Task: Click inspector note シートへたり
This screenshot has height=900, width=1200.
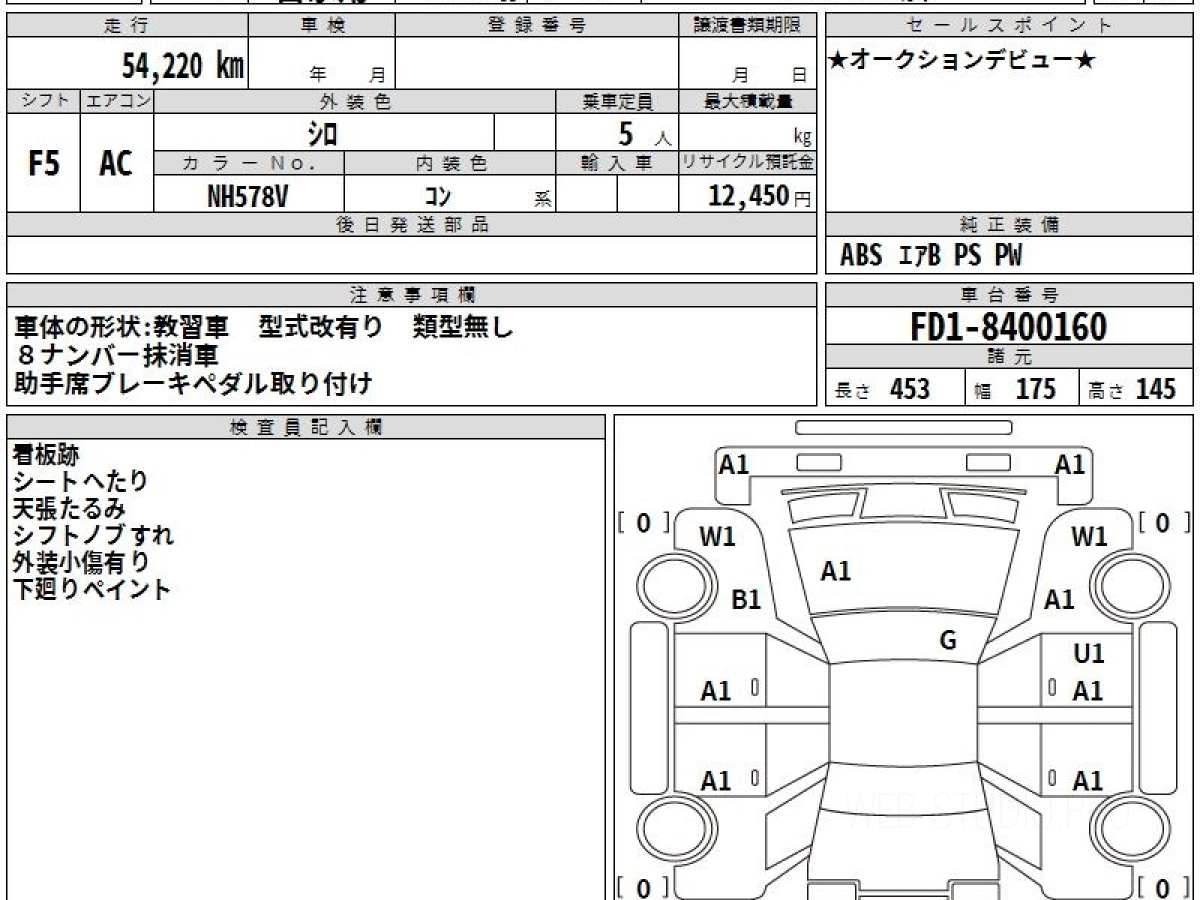Action: (x=80, y=481)
